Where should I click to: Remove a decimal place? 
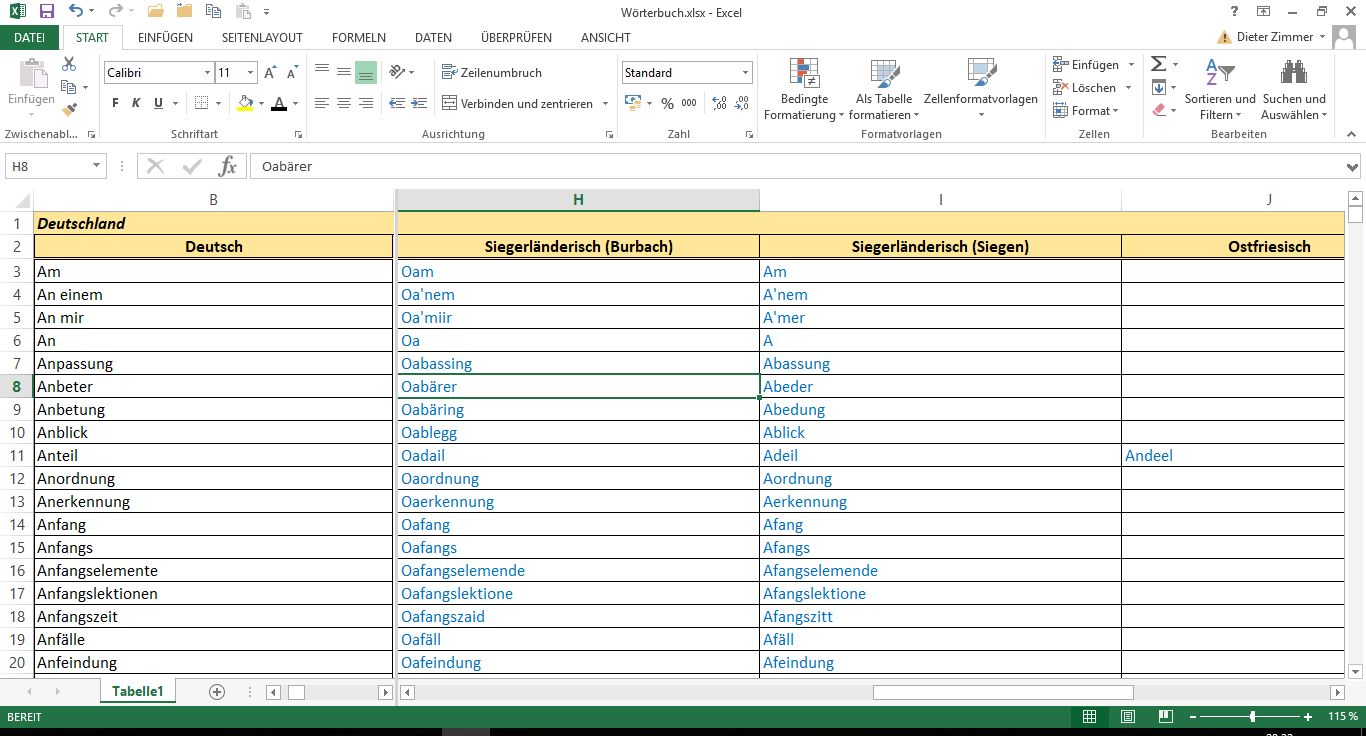pos(741,103)
